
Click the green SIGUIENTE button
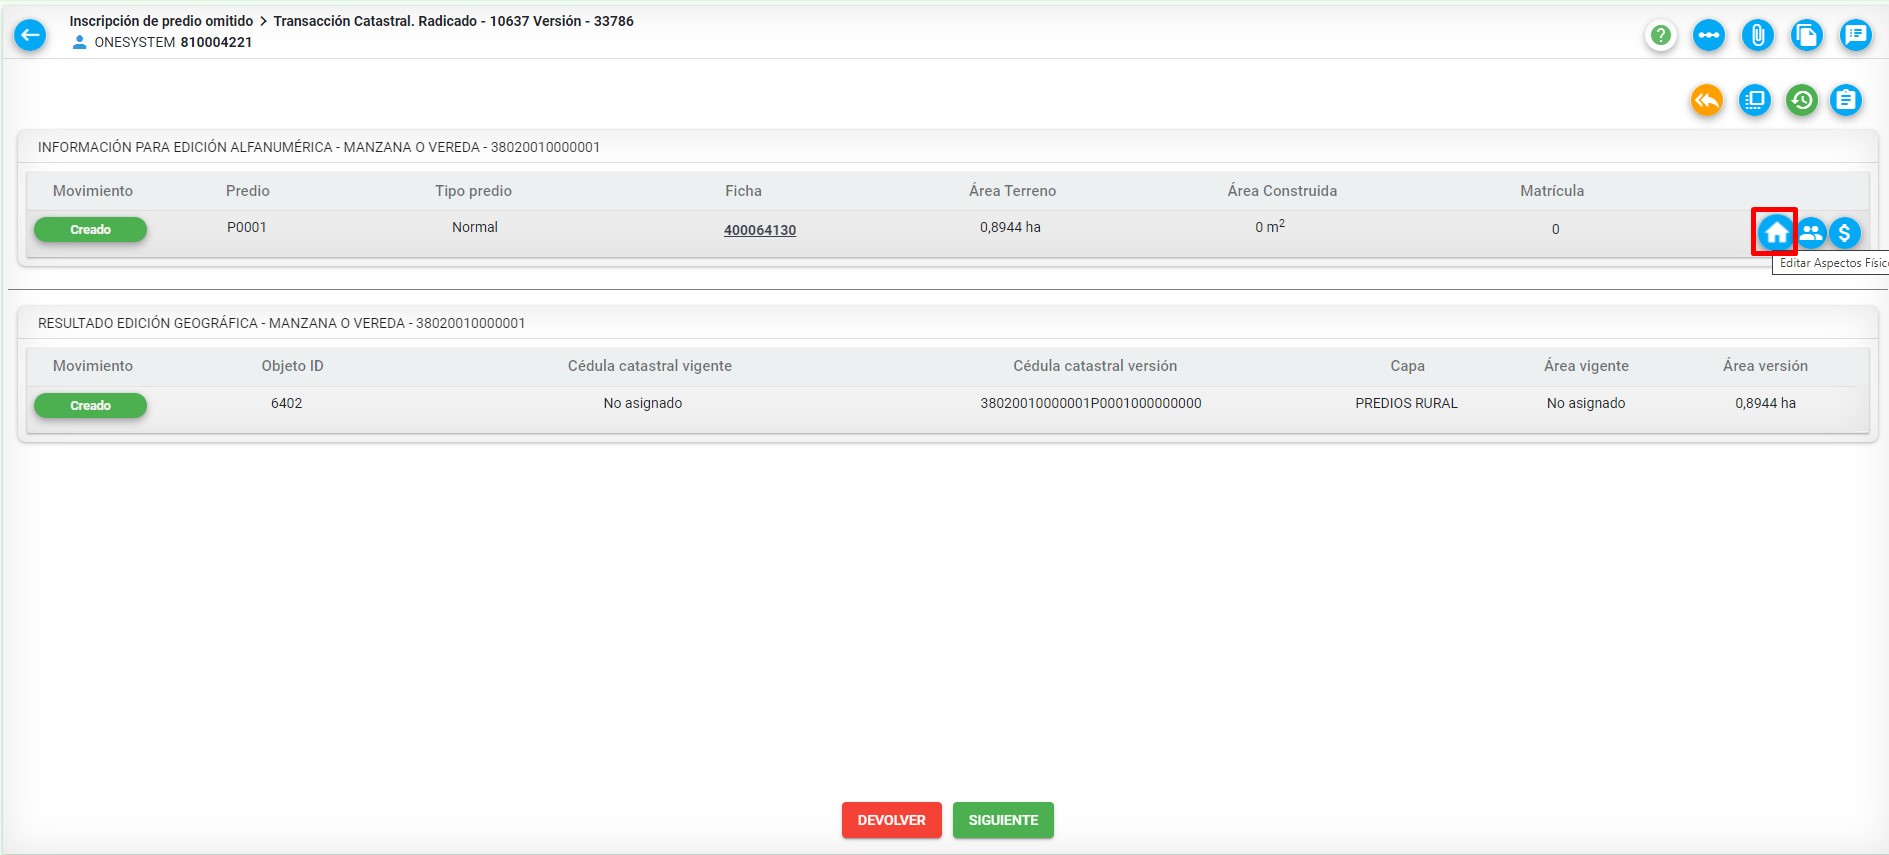coord(1003,820)
